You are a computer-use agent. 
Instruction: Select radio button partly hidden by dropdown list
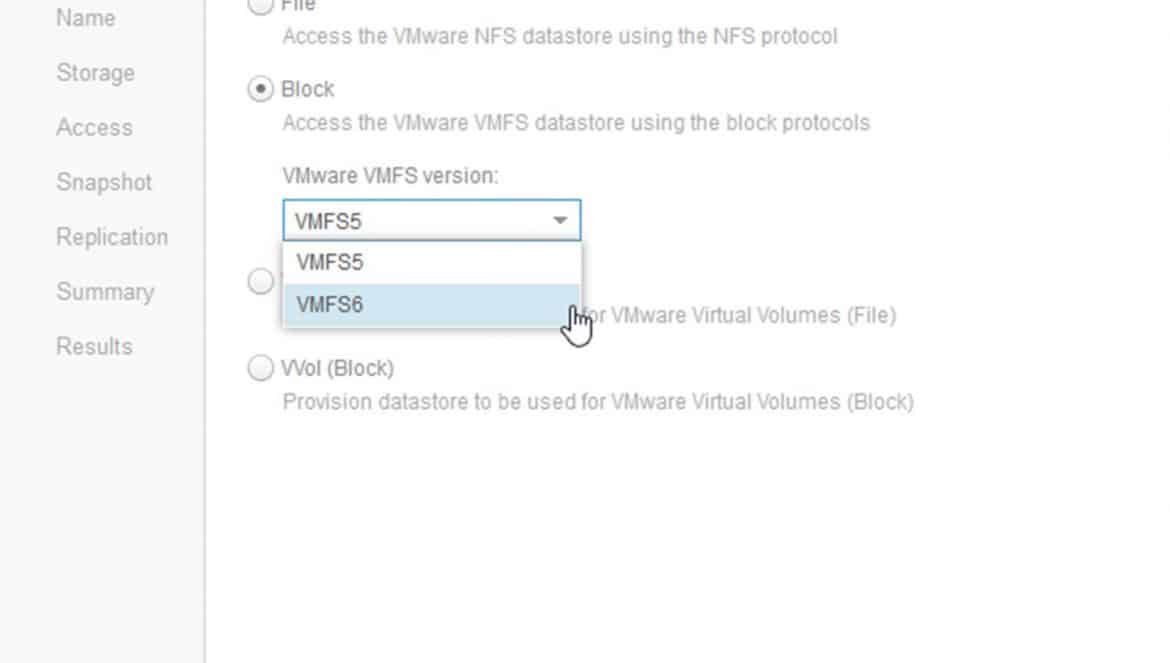point(260,281)
